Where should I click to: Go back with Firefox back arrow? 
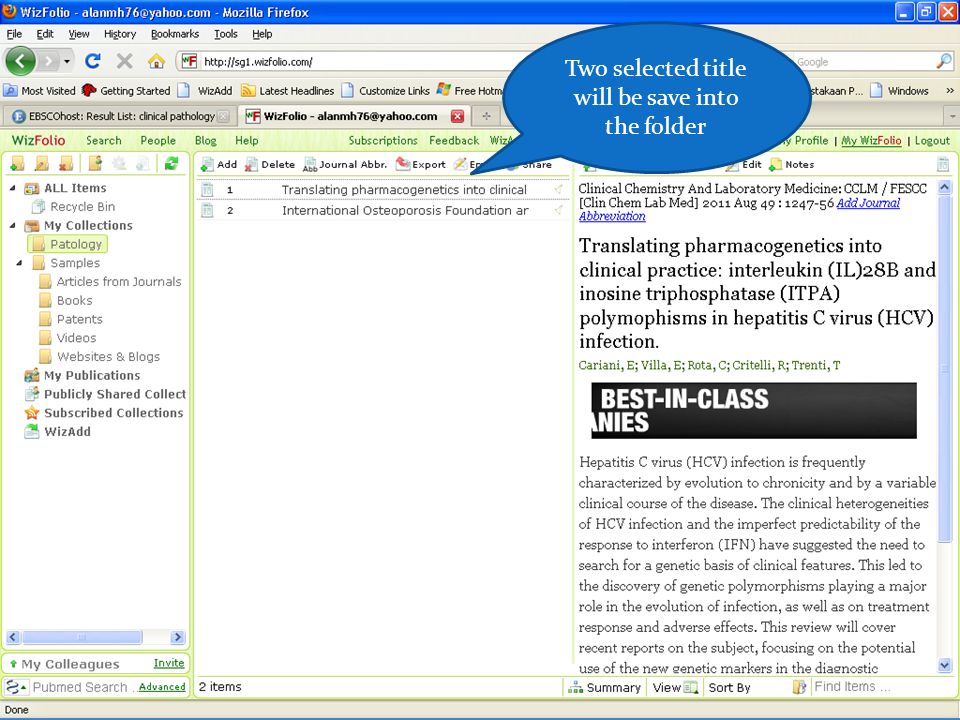21,61
